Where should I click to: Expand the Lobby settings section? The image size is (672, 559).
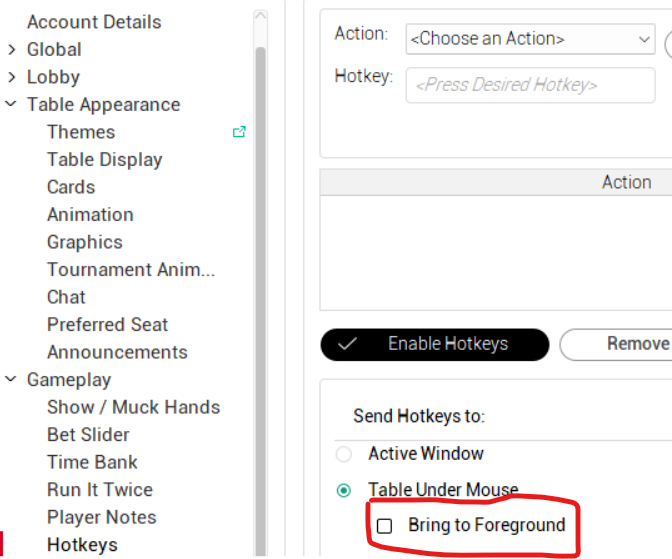pyautogui.click(x=11, y=77)
